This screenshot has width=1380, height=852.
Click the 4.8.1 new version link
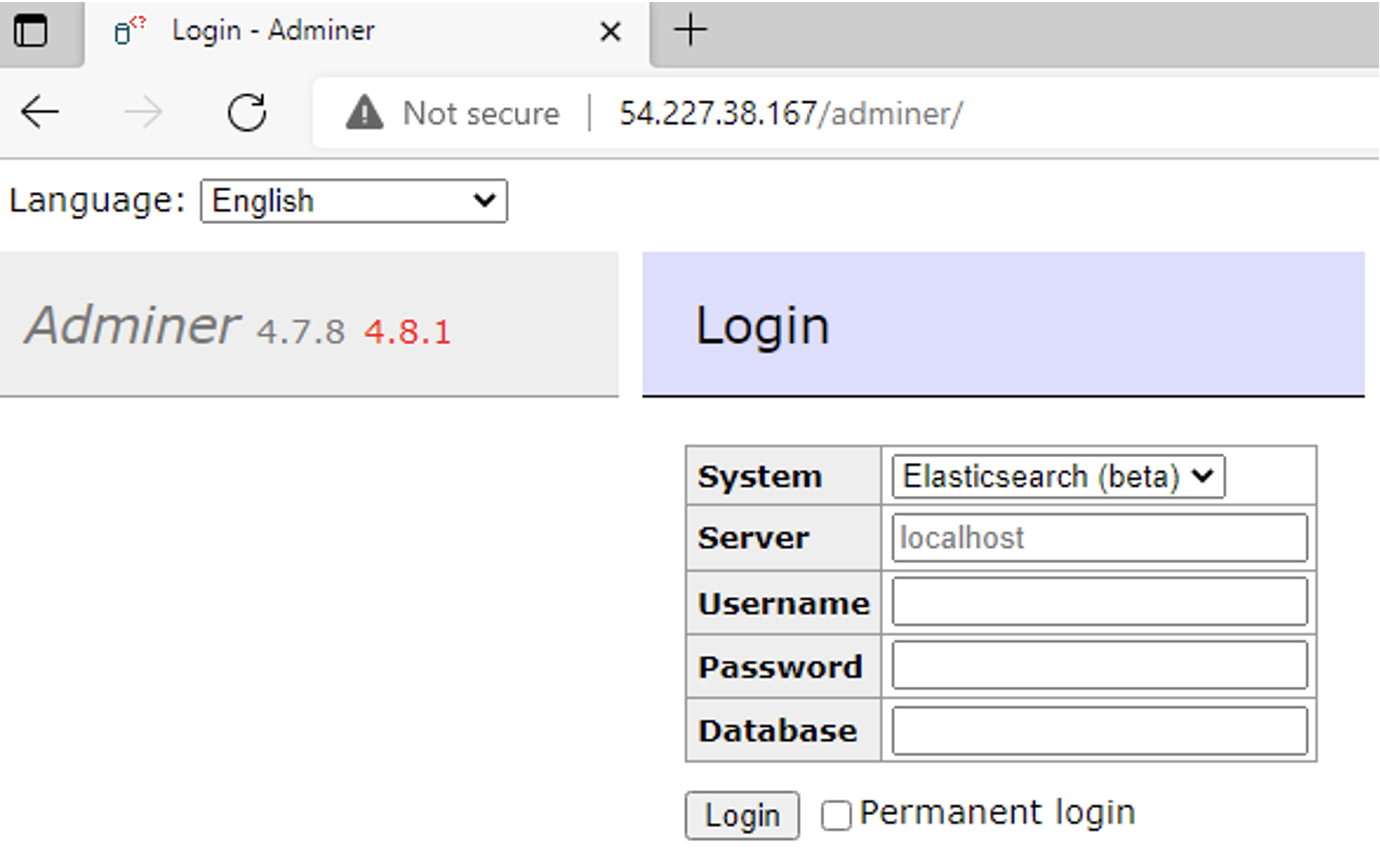click(408, 332)
